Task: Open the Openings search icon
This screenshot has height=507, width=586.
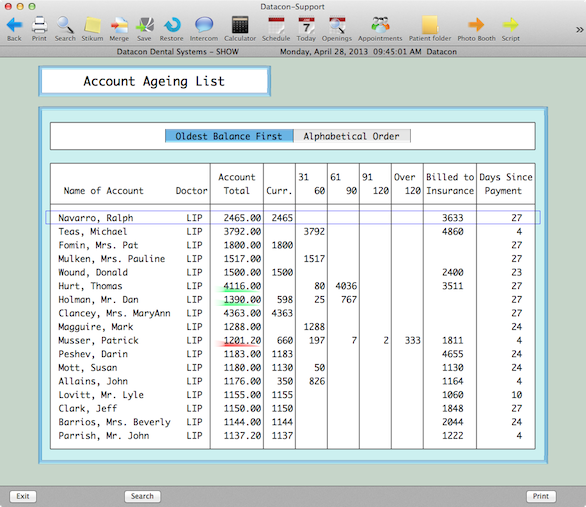Action: click(x=337, y=25)
